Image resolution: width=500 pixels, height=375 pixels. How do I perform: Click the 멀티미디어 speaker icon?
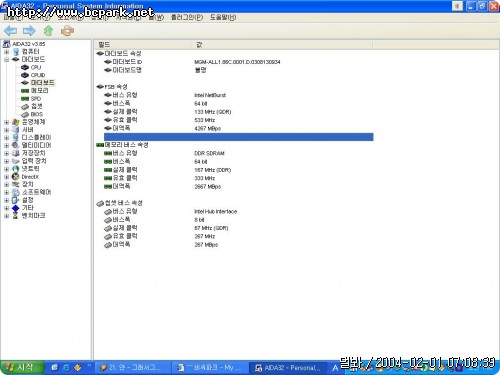pos(16,145)
